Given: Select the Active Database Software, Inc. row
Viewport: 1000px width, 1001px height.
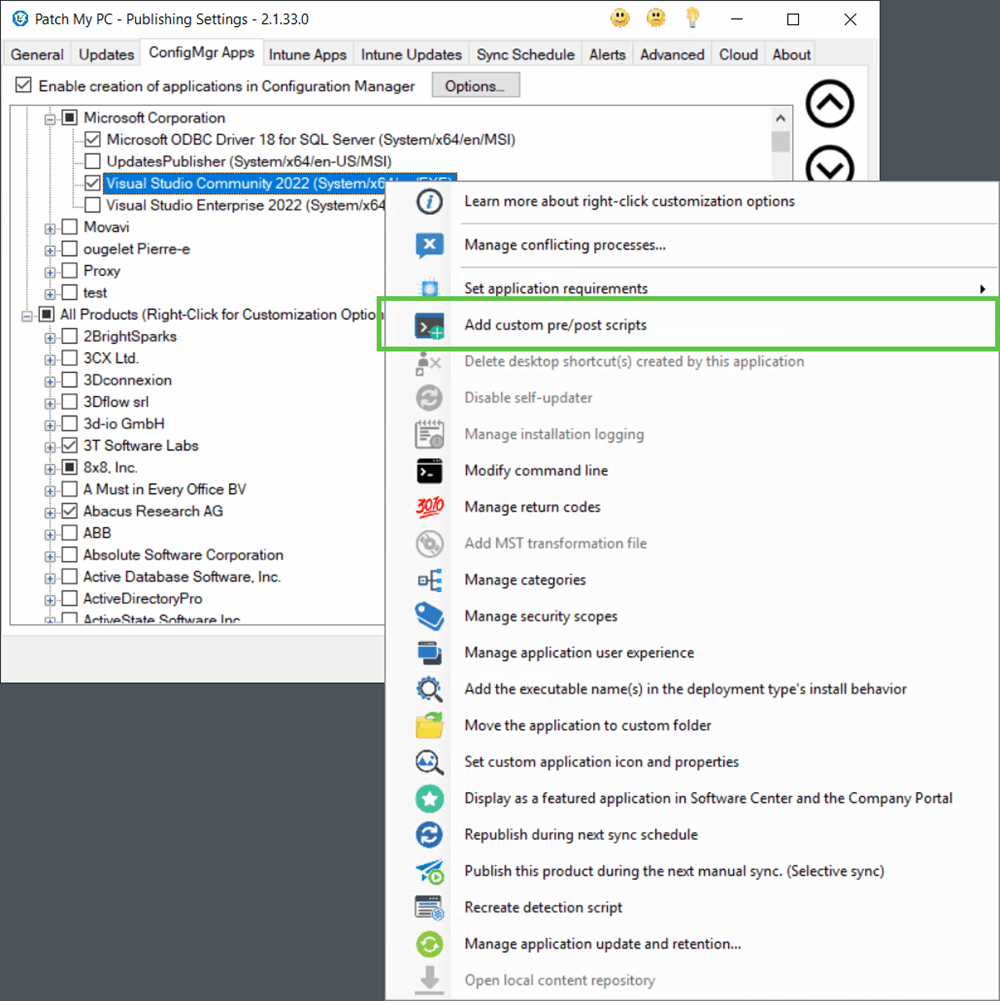Looking at the screenshot, I should click(182, 576).
